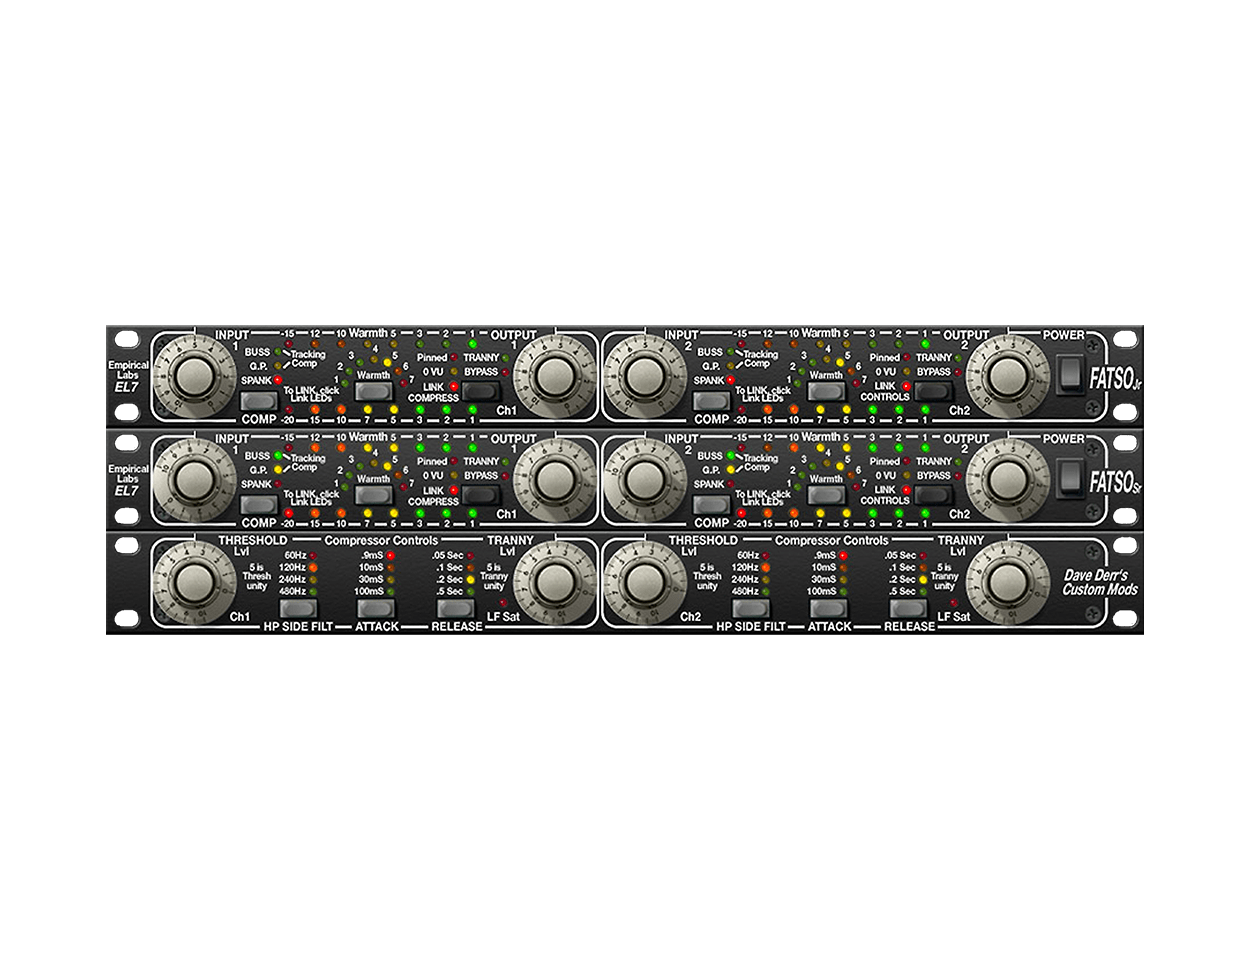Click FATSO Jr Ch1 BYPASS red LED

click(506, 372)
